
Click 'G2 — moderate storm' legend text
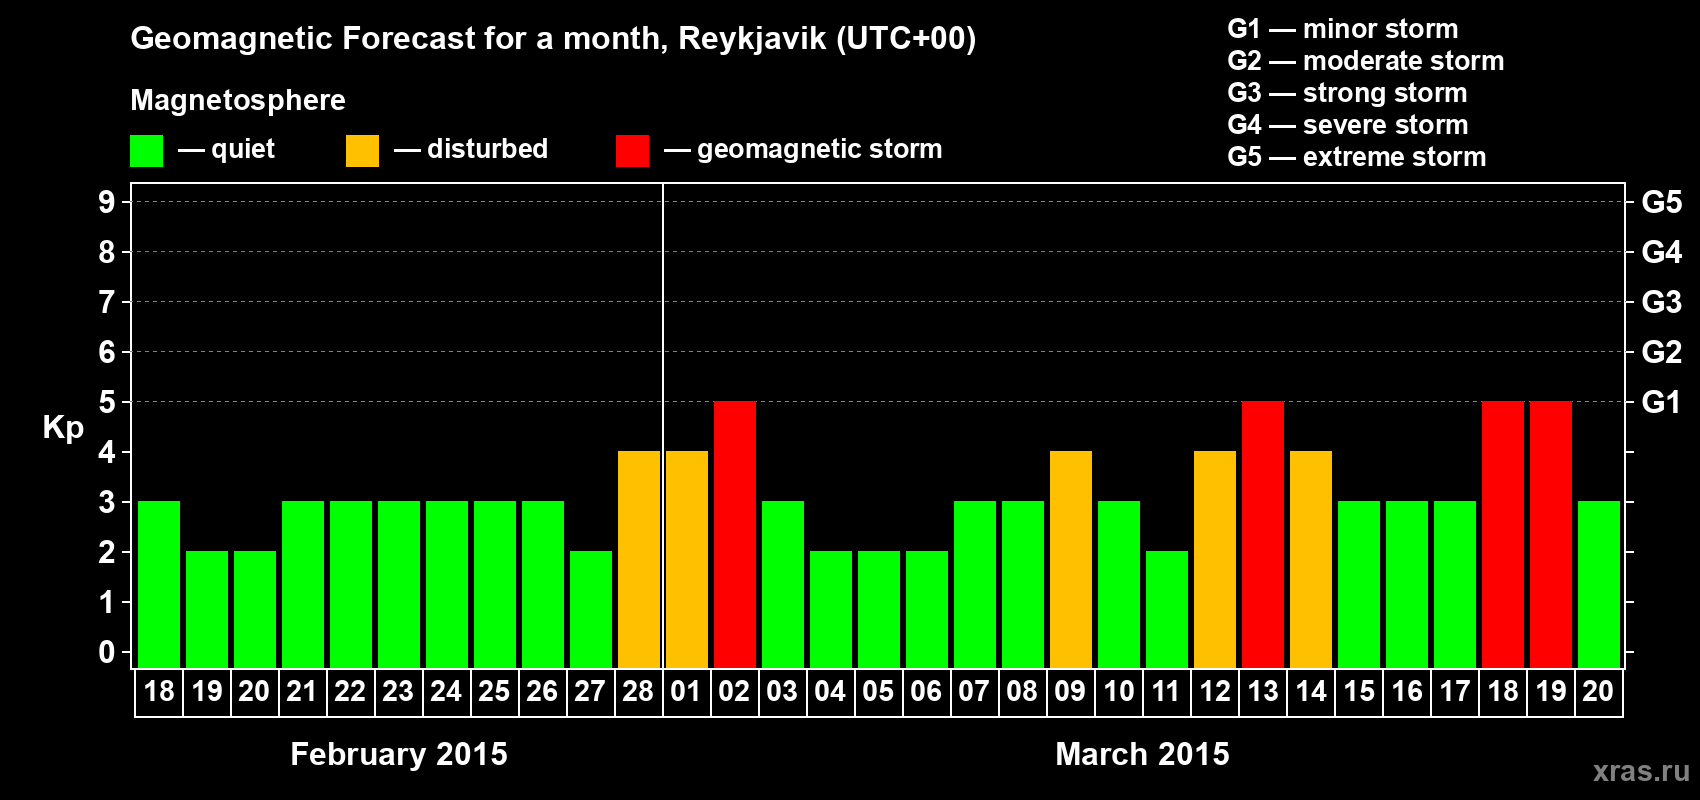1366,60
